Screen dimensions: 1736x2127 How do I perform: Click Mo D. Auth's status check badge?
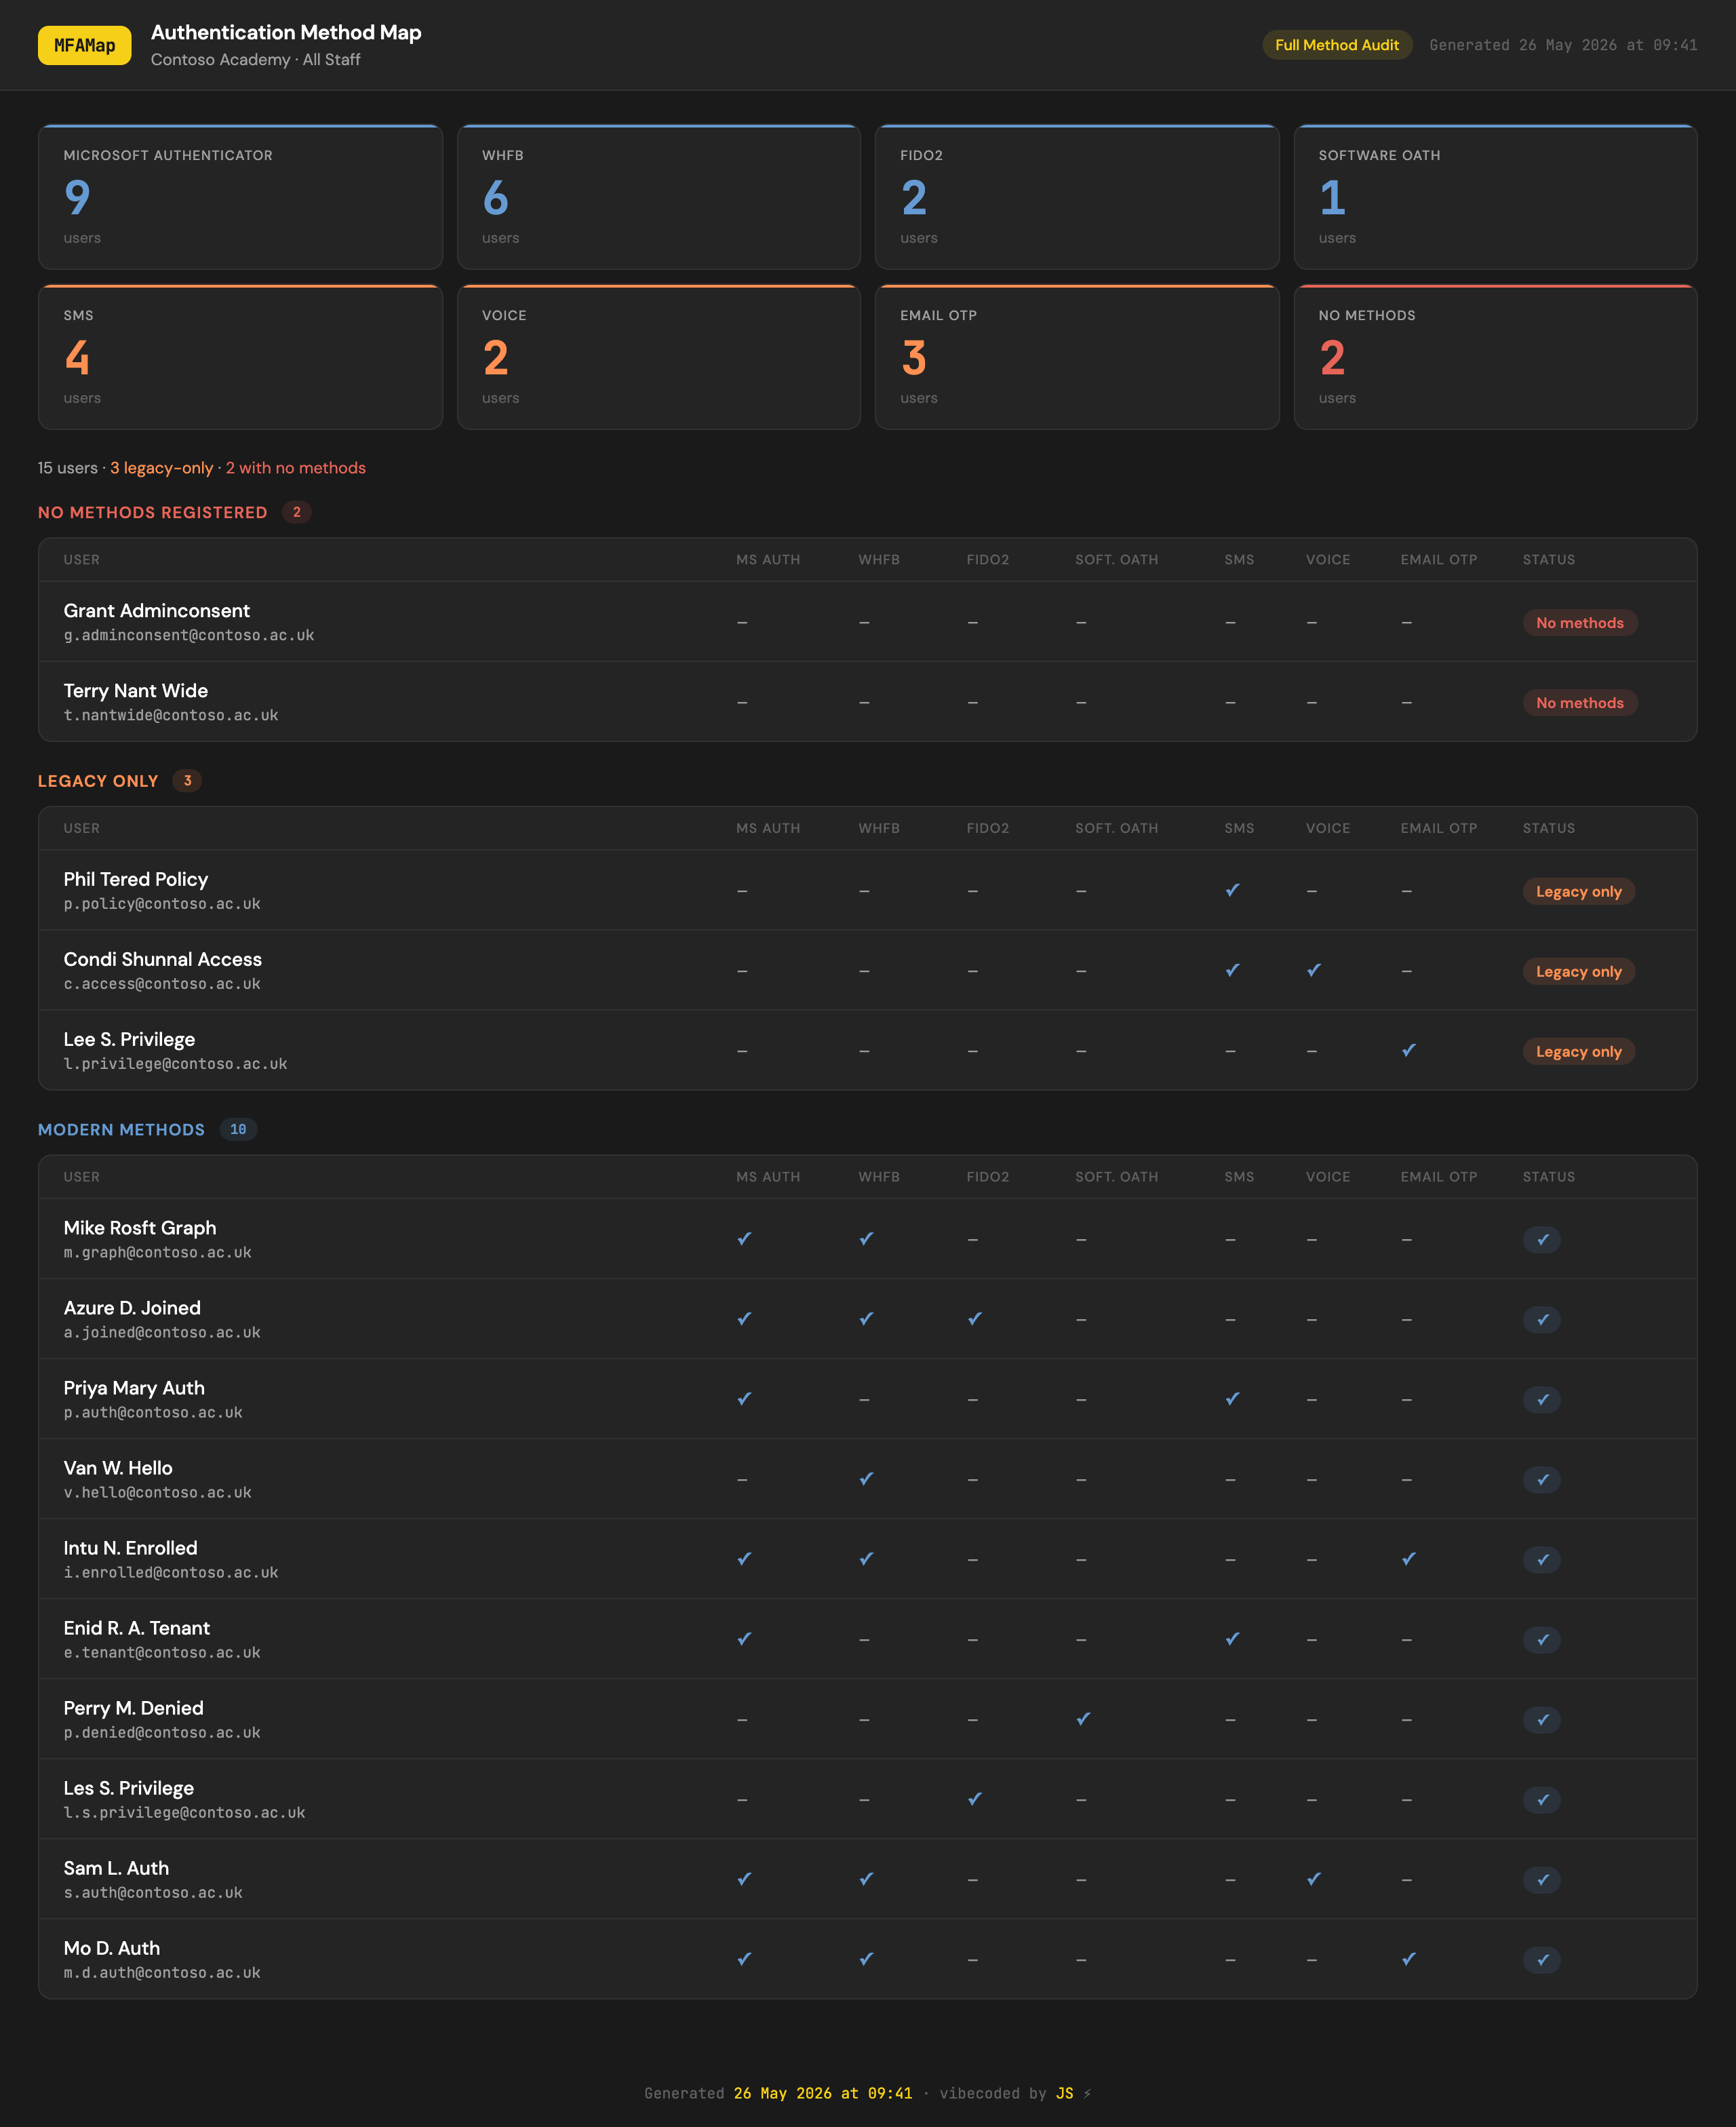(1542, 1960)
